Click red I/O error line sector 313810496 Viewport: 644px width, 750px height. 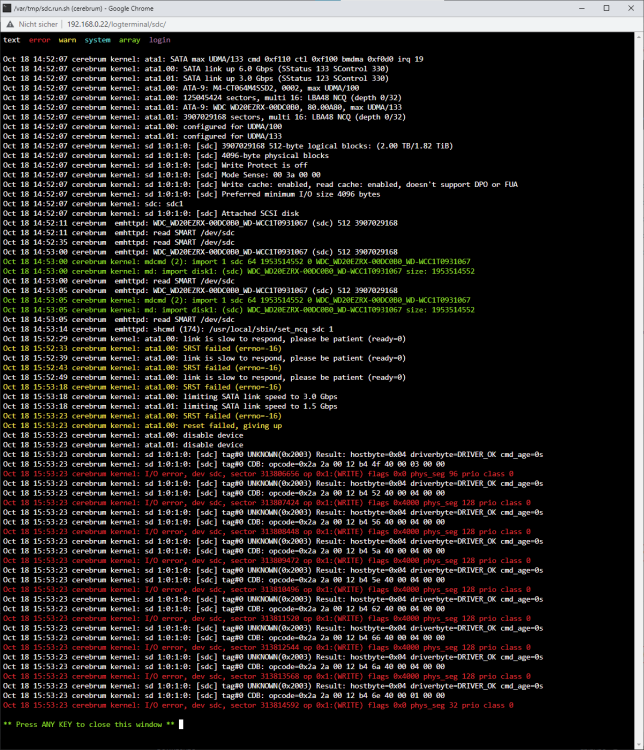click(x=266, y=589)
